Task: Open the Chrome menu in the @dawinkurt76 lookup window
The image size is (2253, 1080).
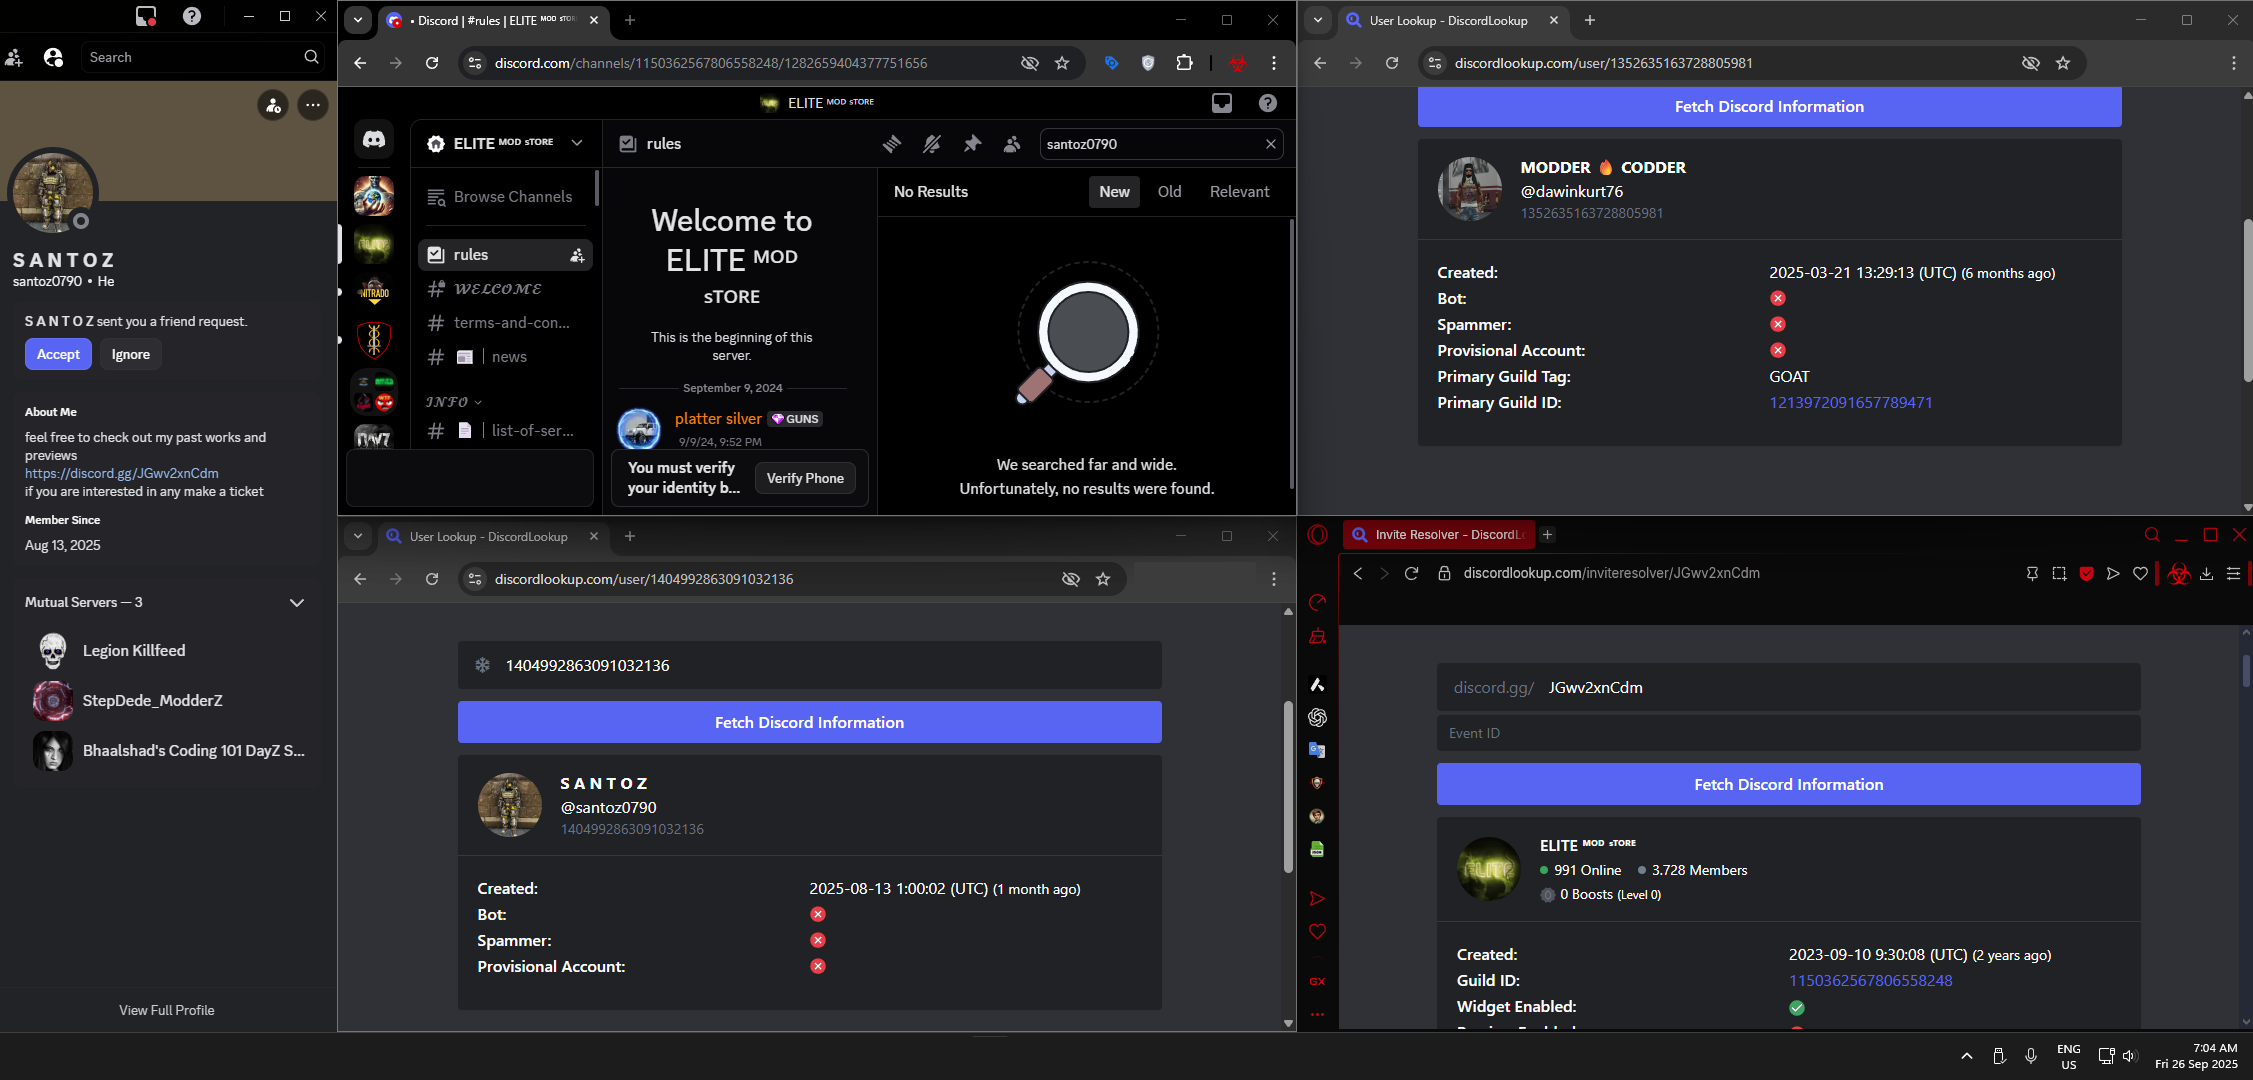Action: tap(2233, 63)
